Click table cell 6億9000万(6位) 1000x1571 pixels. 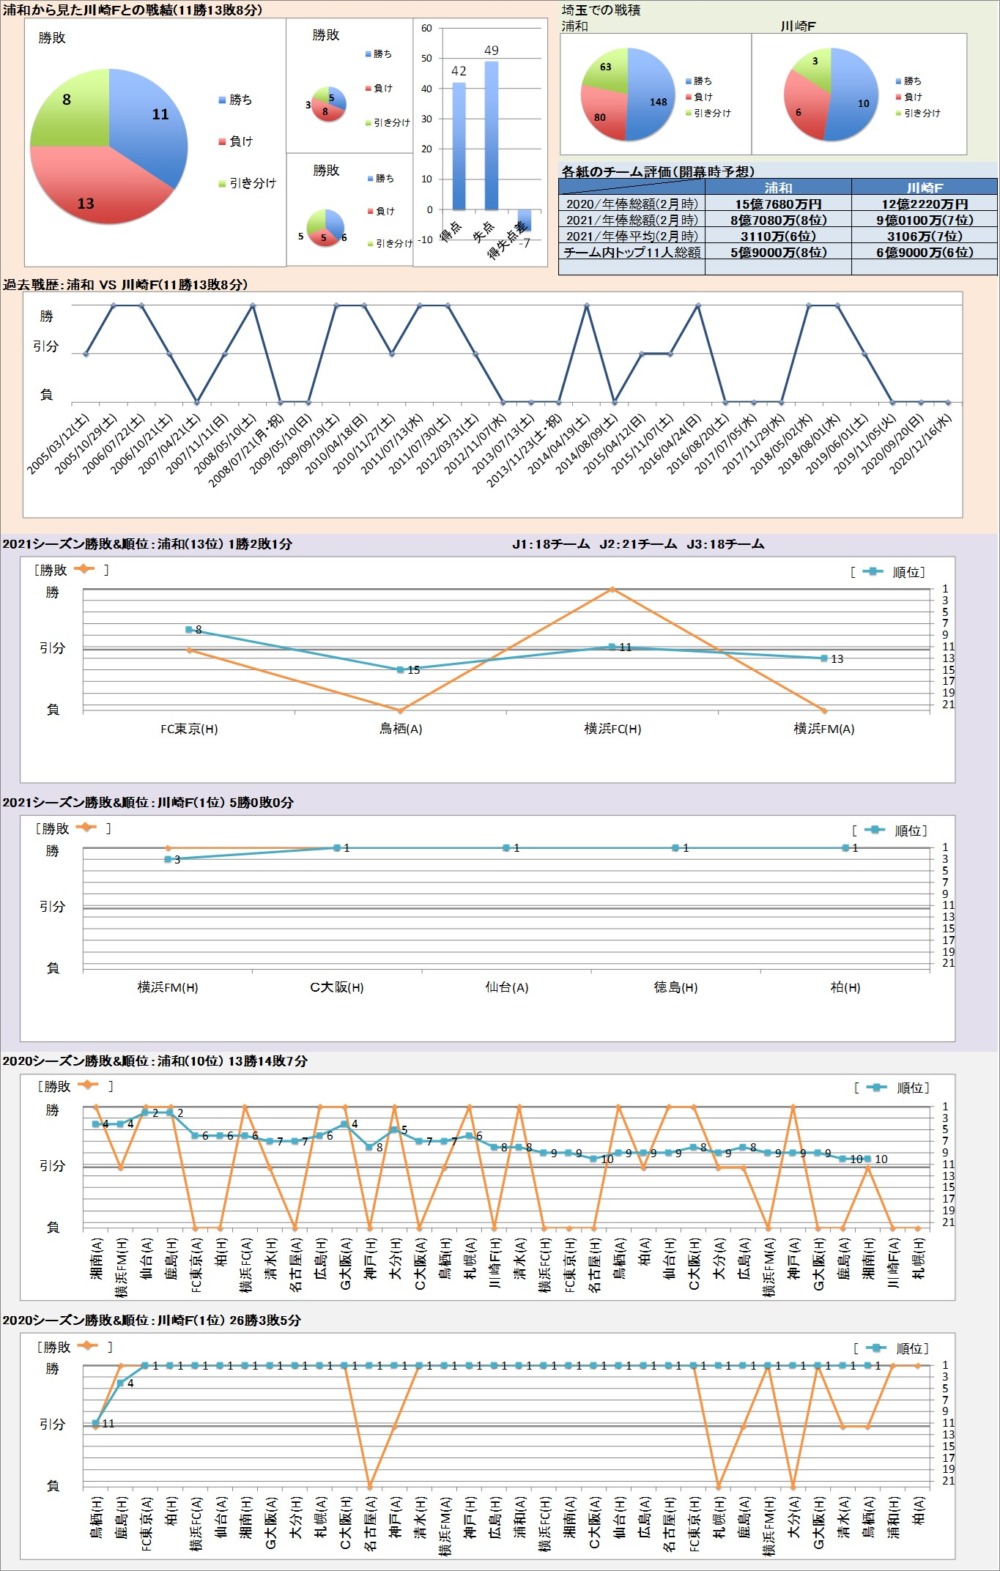tap(924, 252)
